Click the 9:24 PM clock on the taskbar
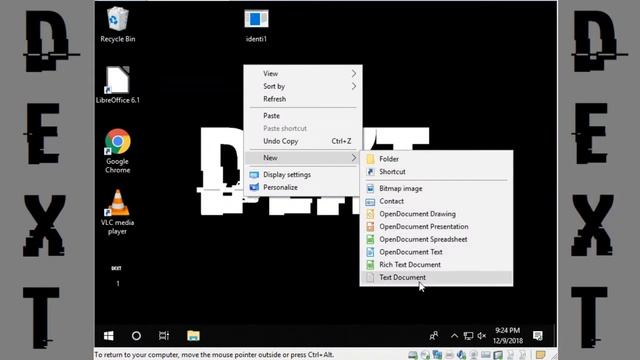Image resolution: width=640 pixels, height=360 pixels. coord(507,336)
